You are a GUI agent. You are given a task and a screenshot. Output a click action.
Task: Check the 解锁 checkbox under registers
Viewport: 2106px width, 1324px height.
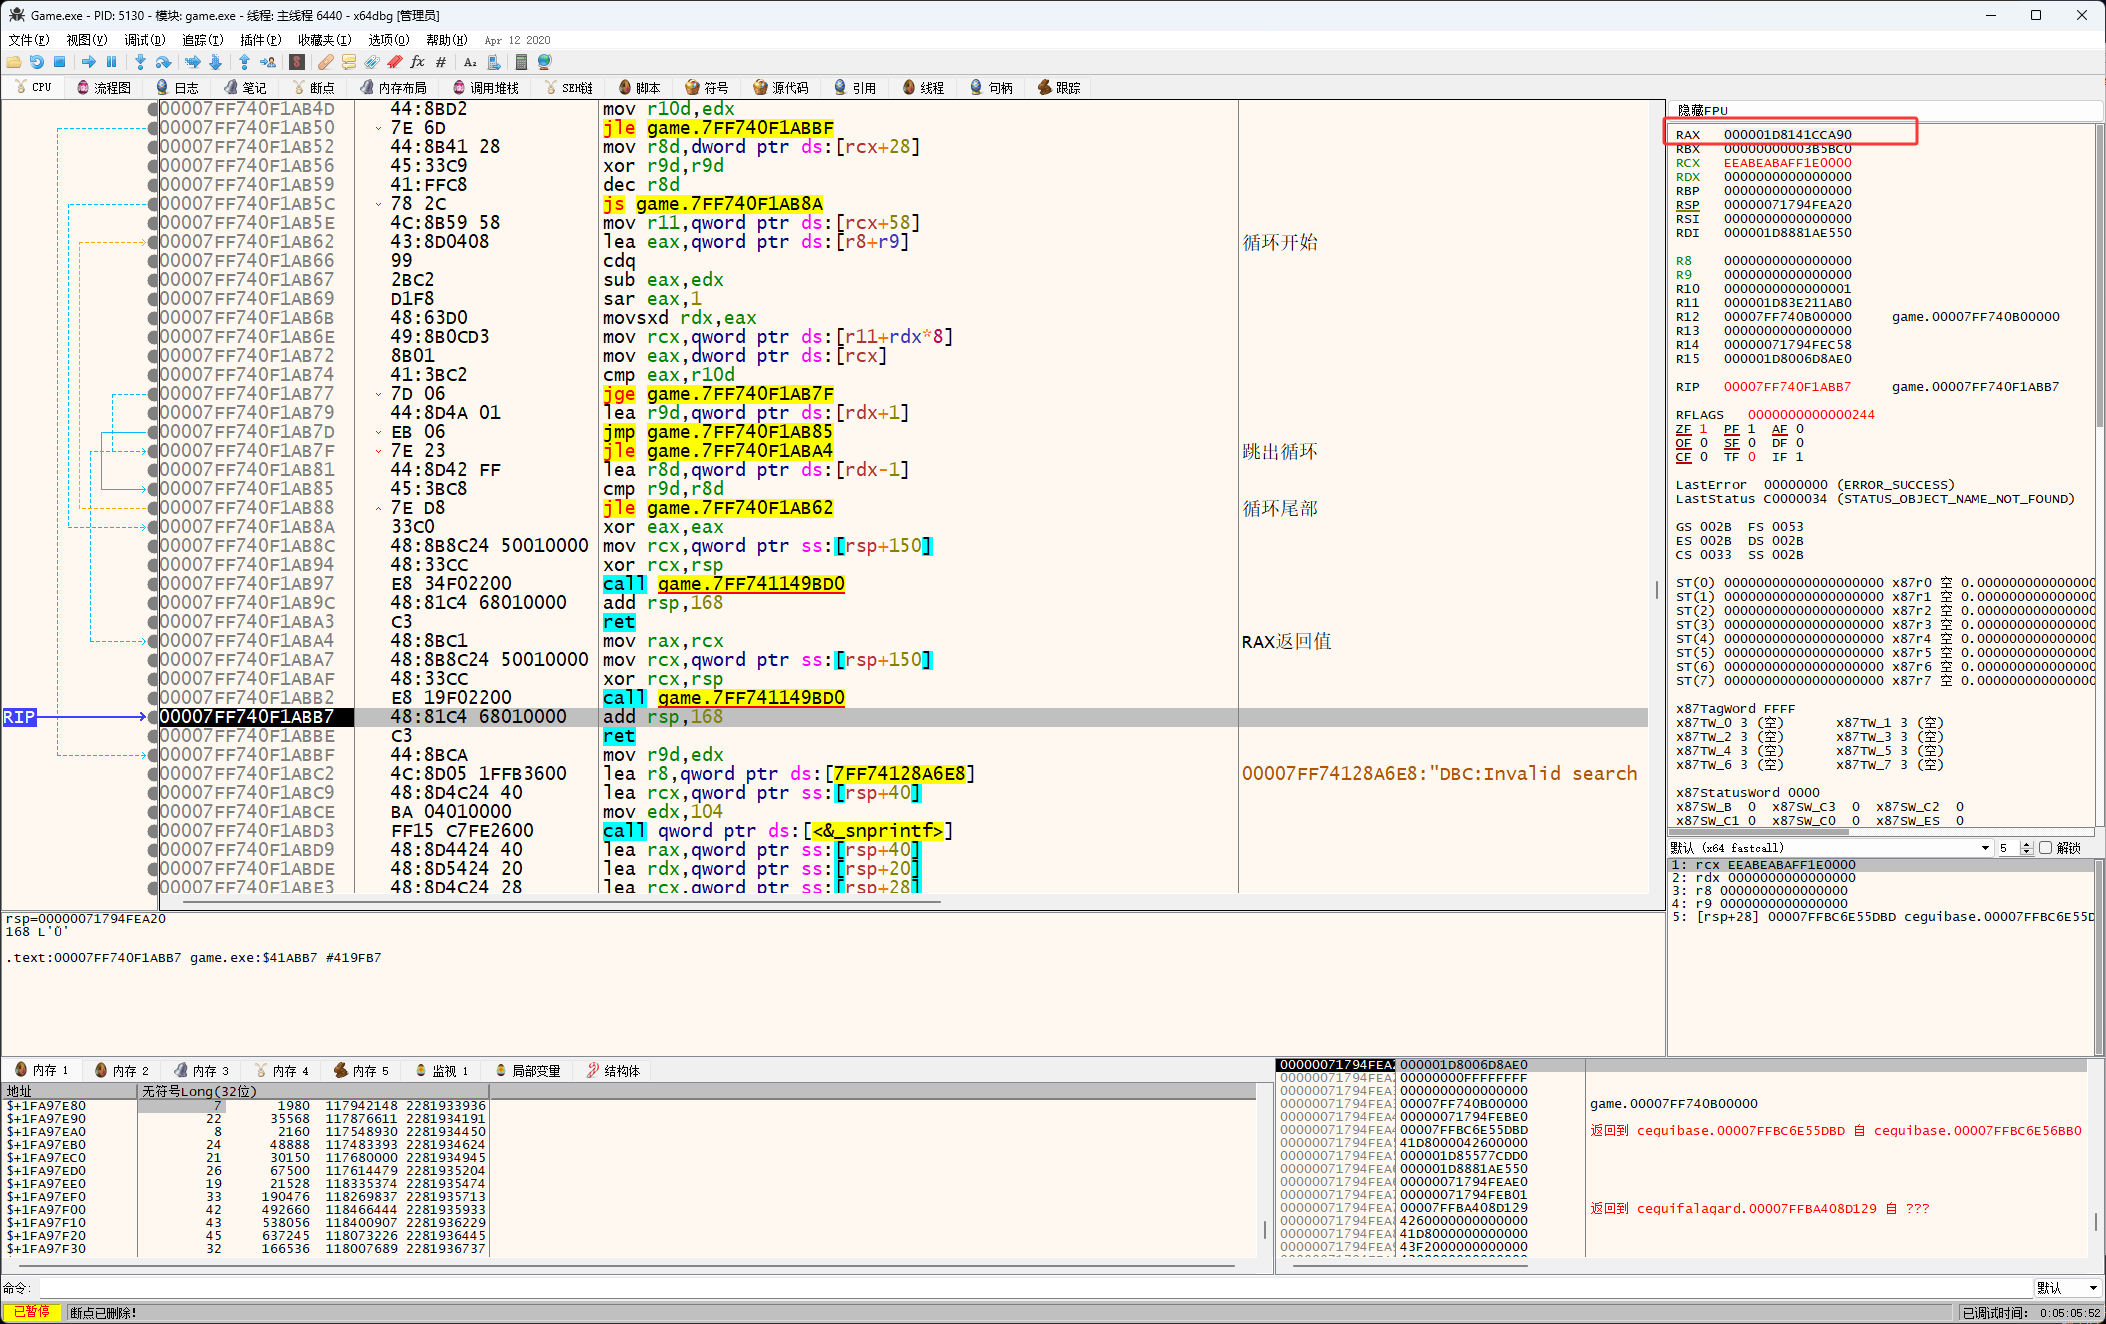[x=2045, y=848]
